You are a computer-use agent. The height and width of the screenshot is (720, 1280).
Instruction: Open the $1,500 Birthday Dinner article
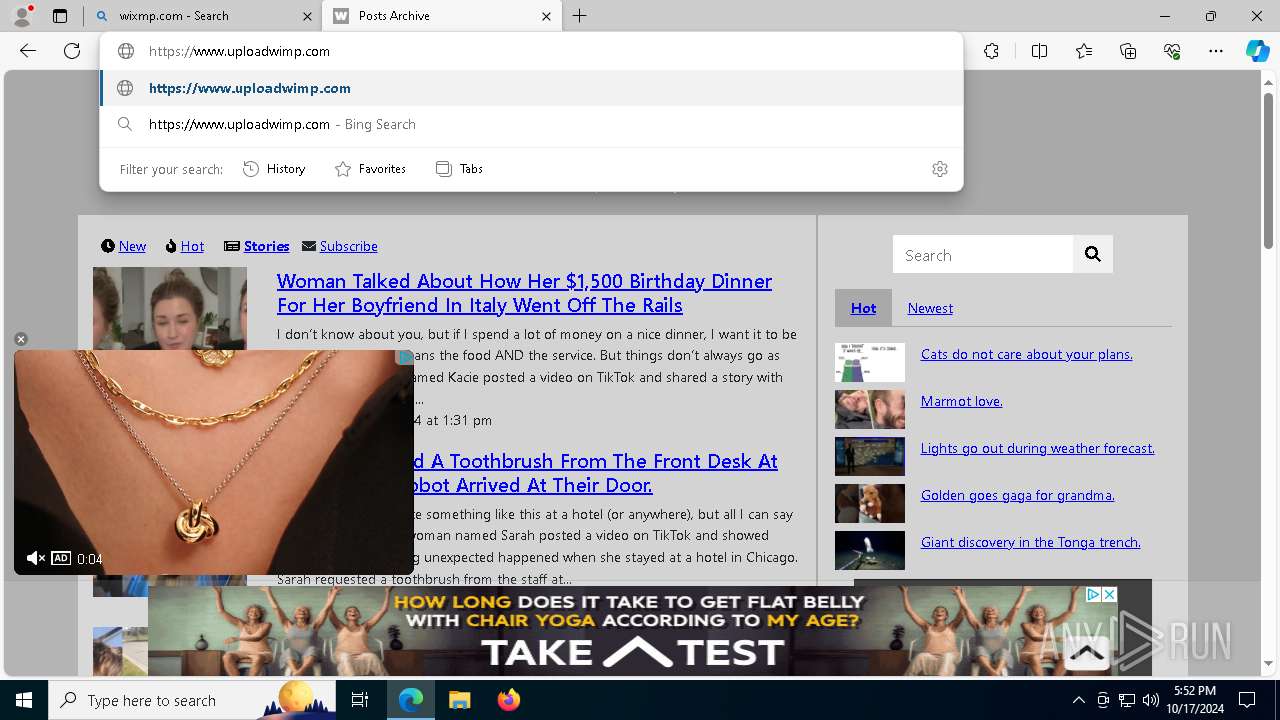524,293
